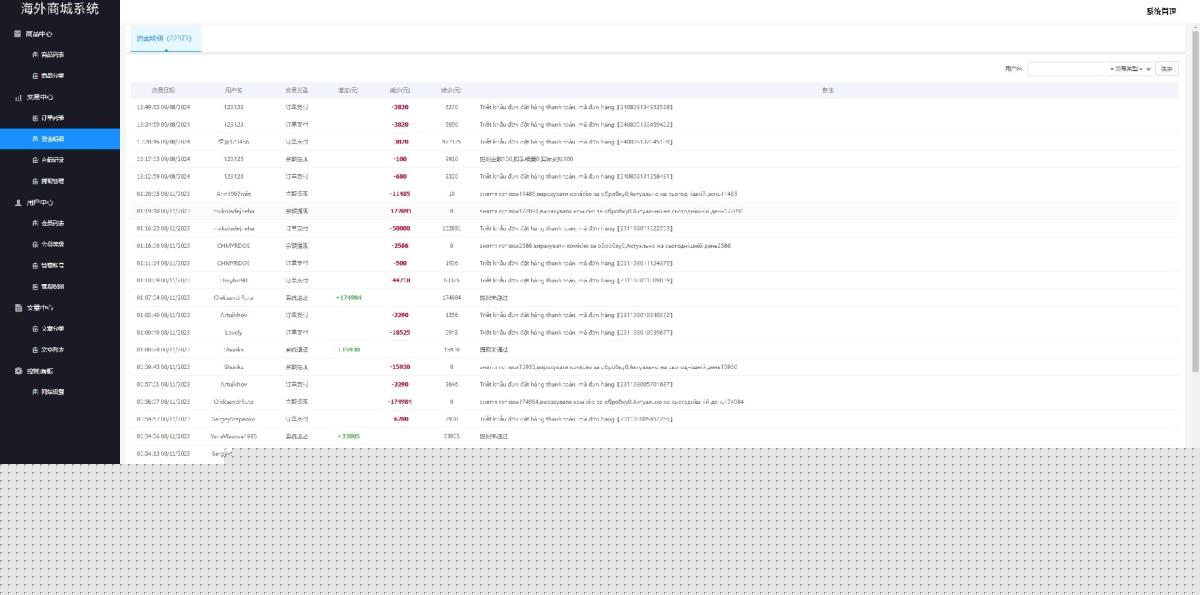This screenshot has width=1200, height=595.
Task: Click the -18525 amount cell
Action: click(400, 332)
